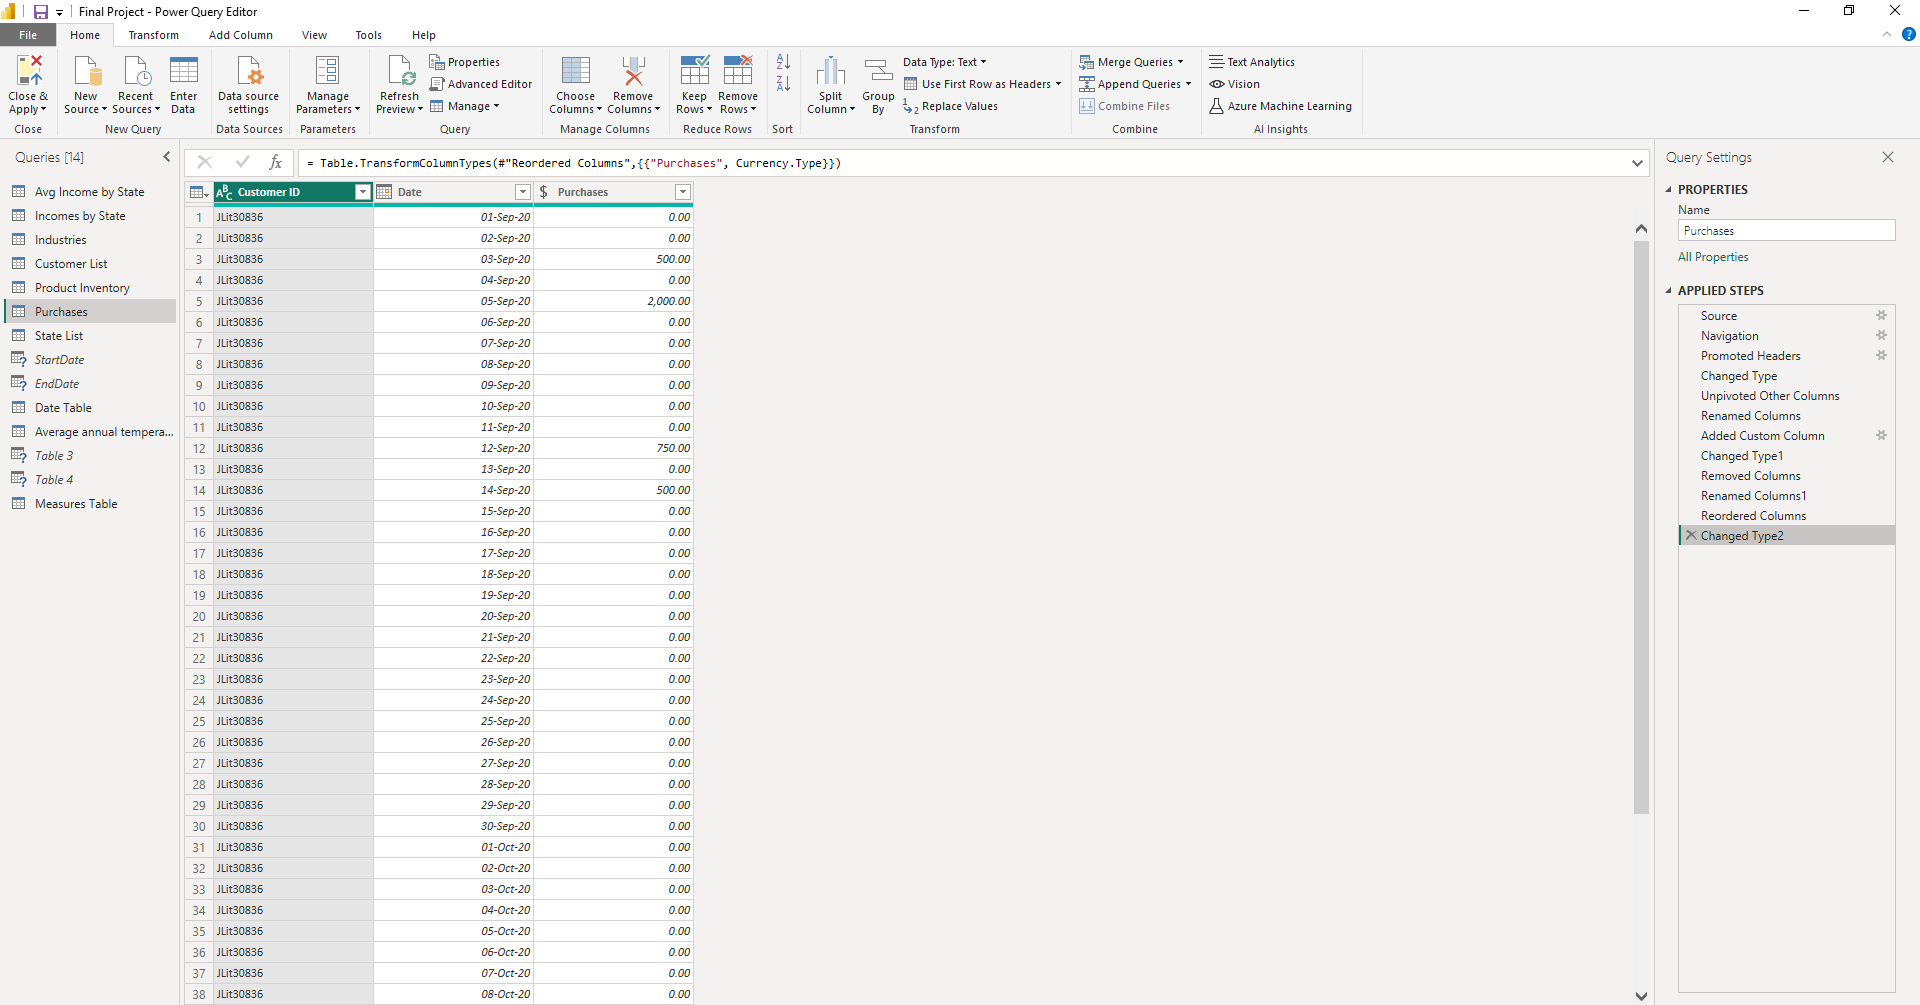
Task: Open Date column filter dropdown
Action: coord(522,192)
